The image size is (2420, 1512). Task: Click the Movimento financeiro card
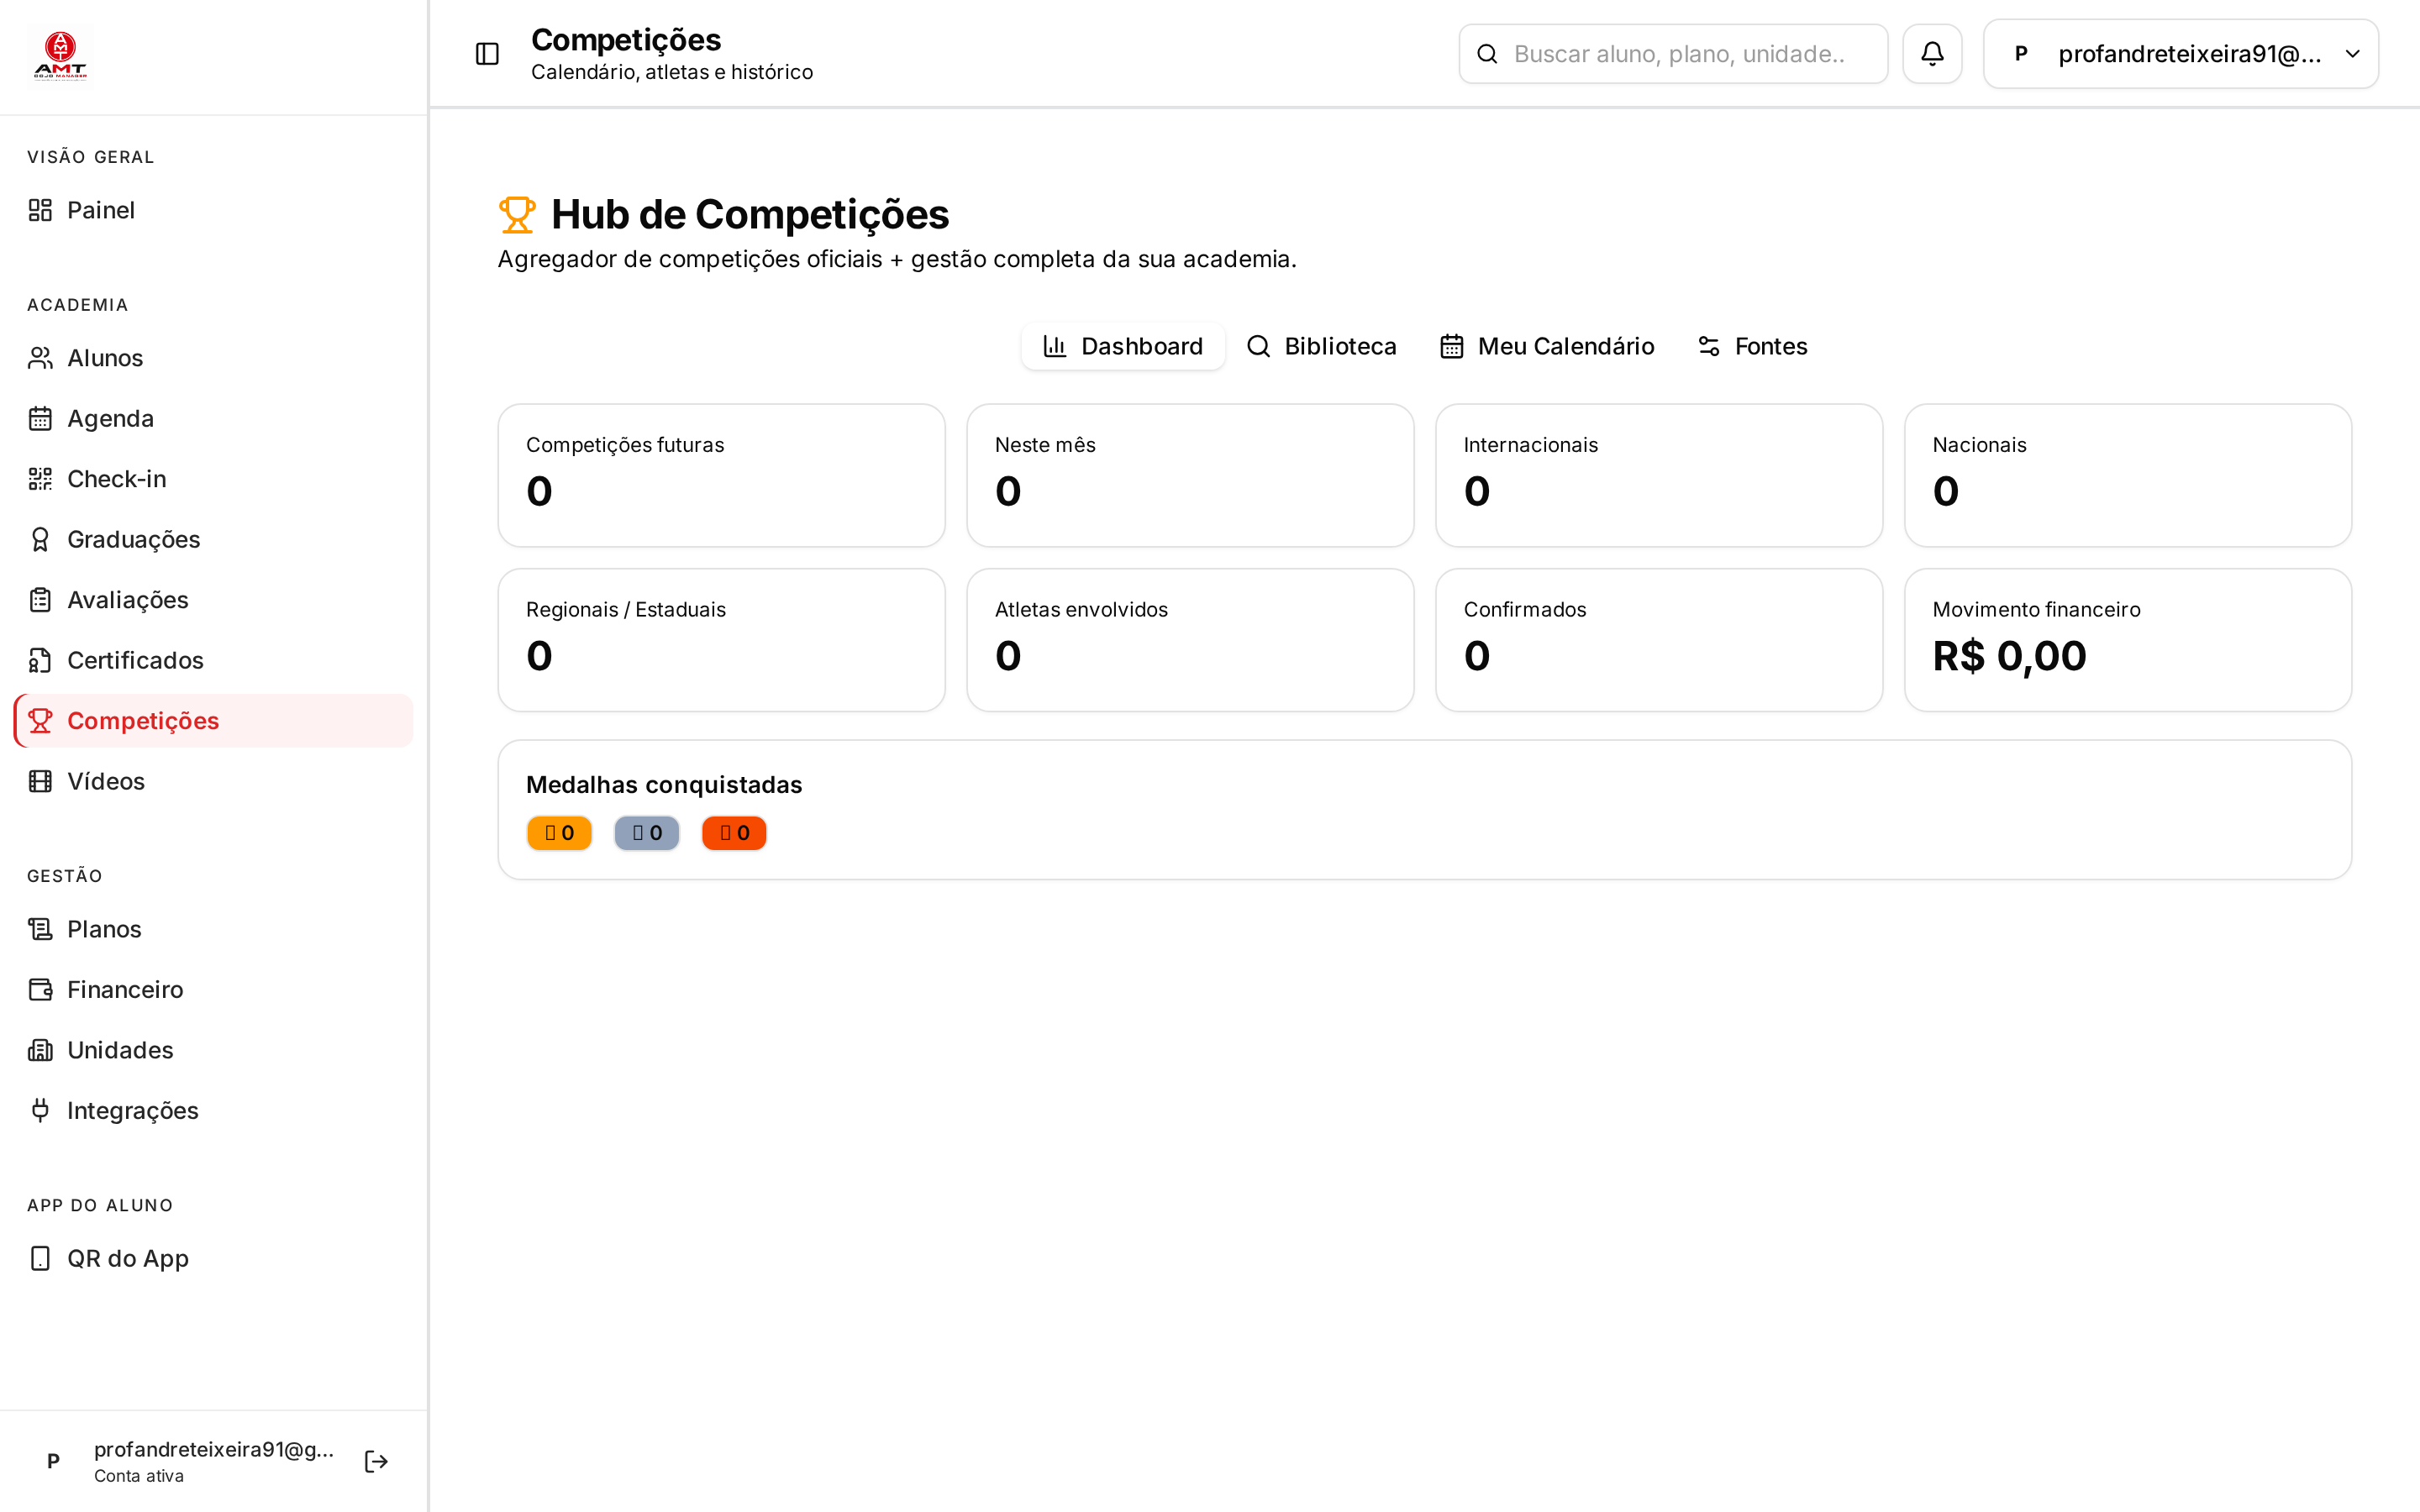[x=2128, y=640]
